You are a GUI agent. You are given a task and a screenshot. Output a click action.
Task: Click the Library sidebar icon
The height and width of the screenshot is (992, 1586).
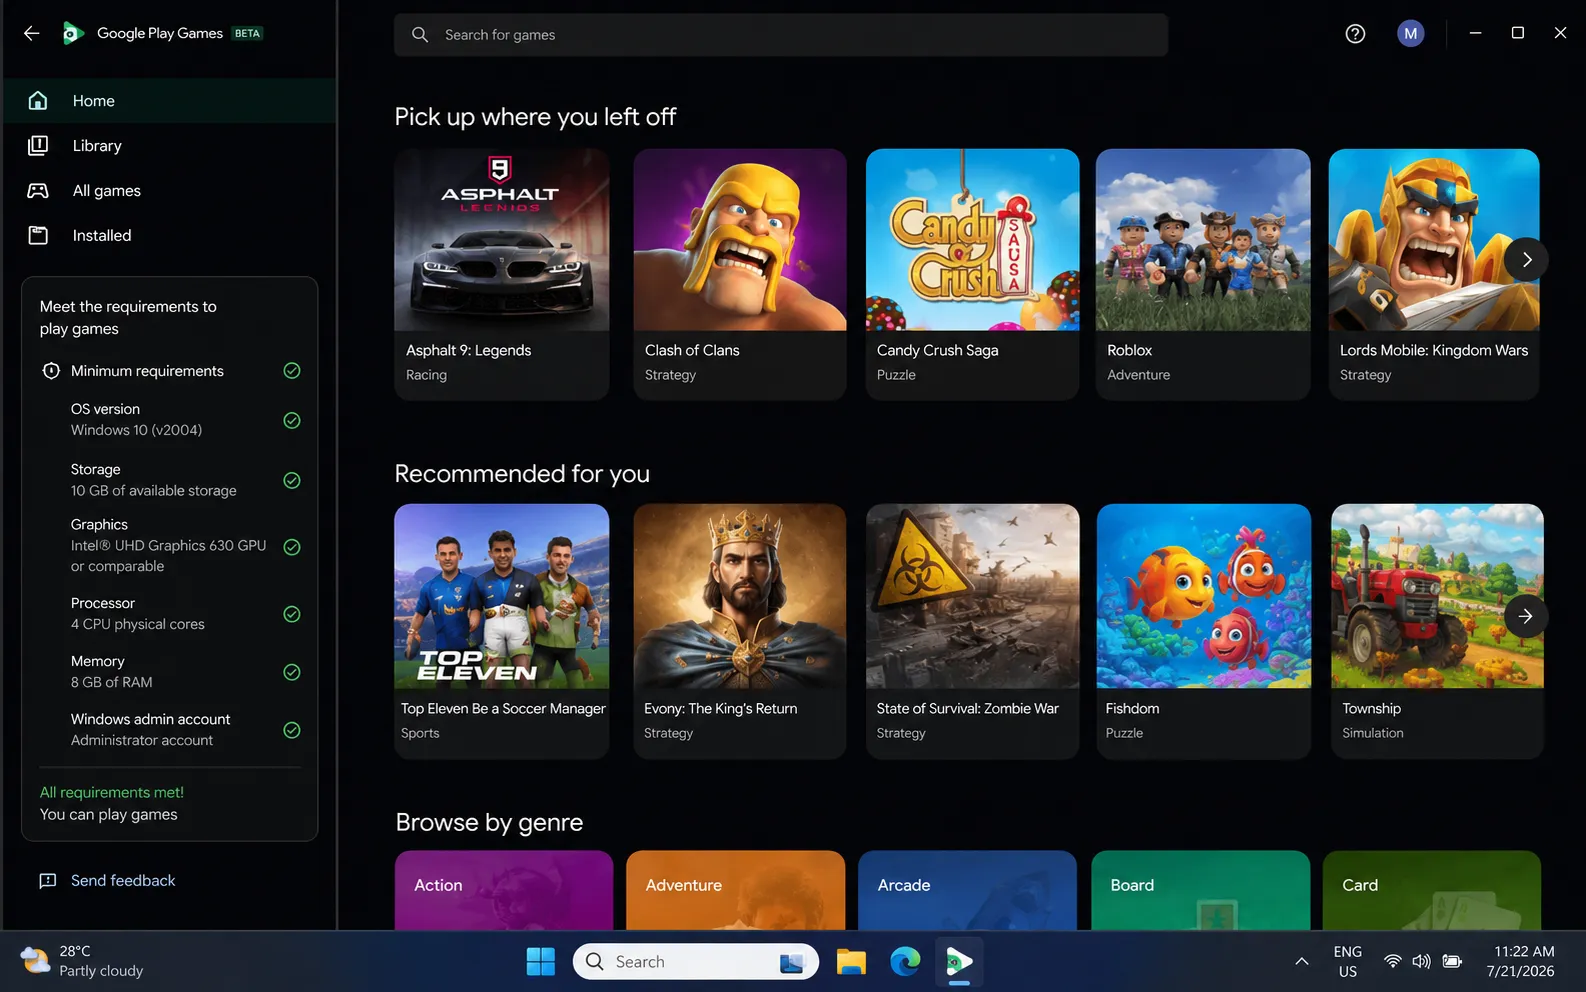tap(38, 145)
